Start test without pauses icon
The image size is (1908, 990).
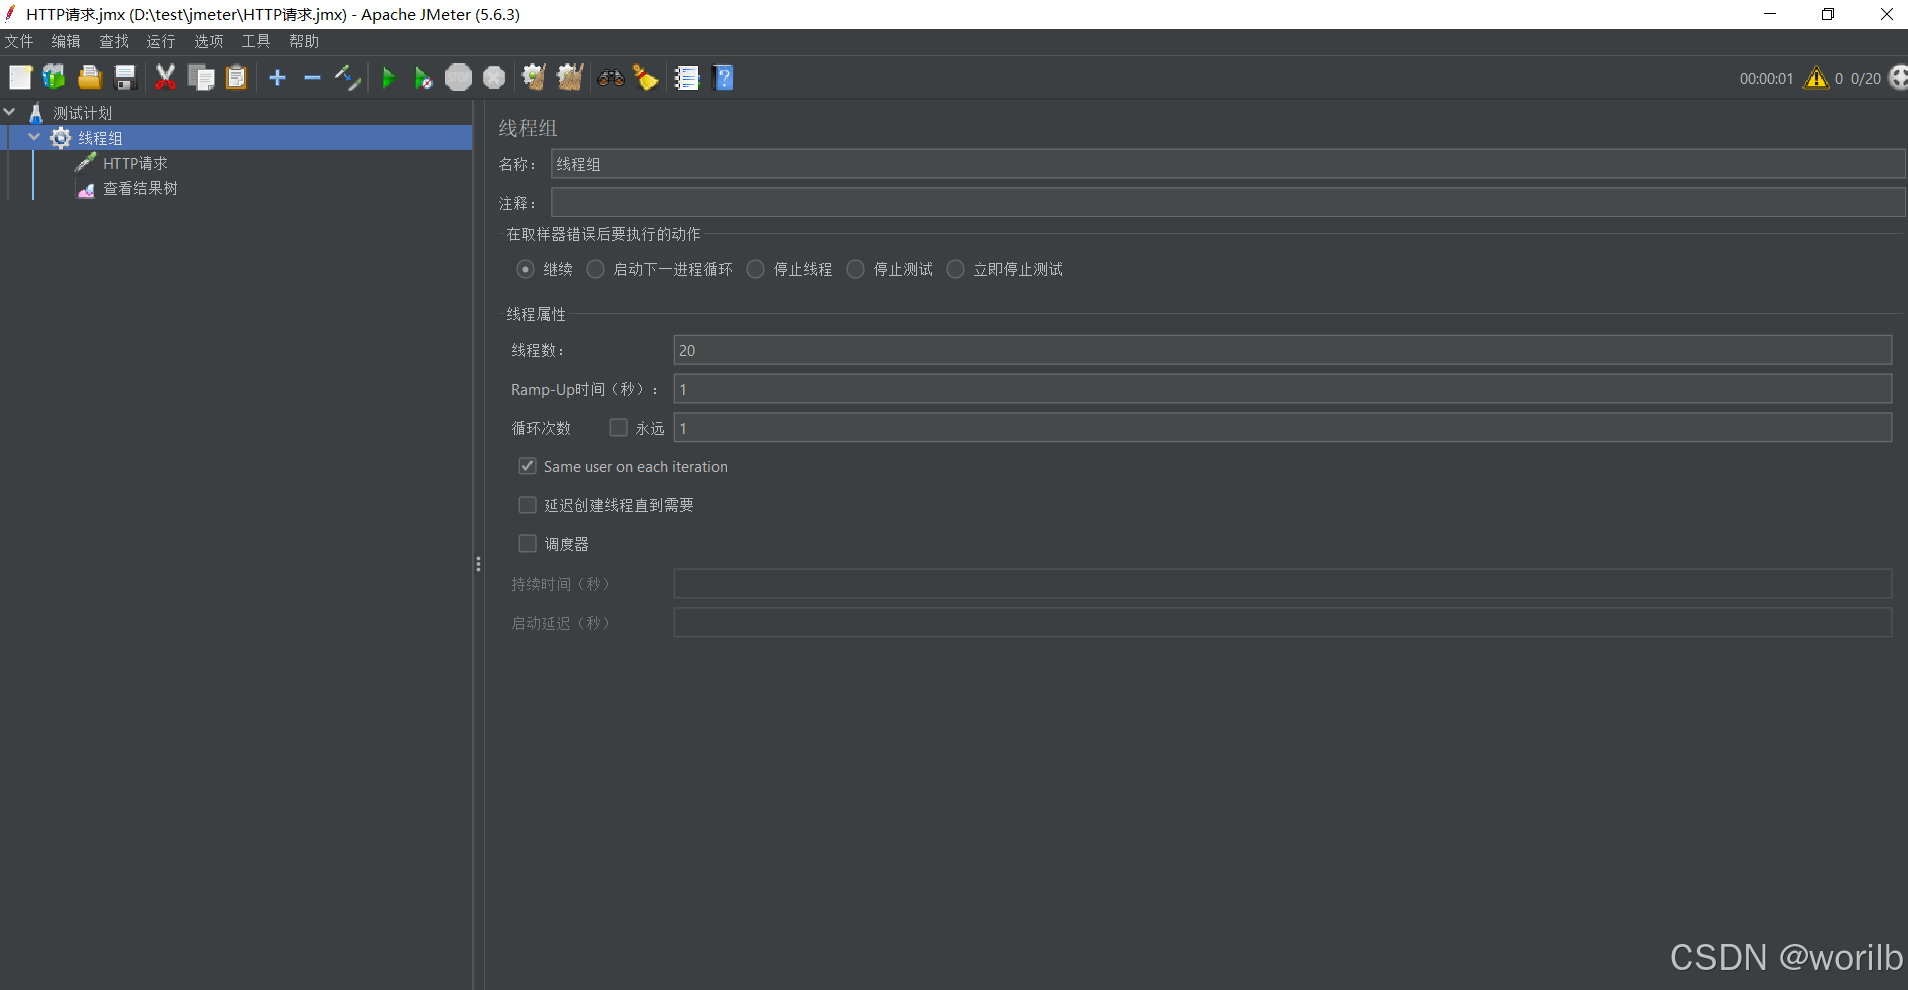pyautogui.click(x=423, y=78)
